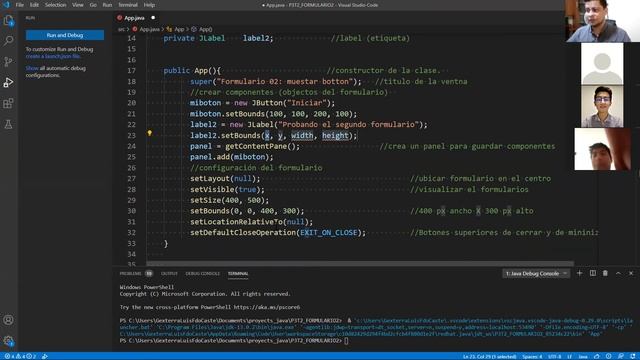
Task: Open the Help menu
Action: [x=149, y=5]
